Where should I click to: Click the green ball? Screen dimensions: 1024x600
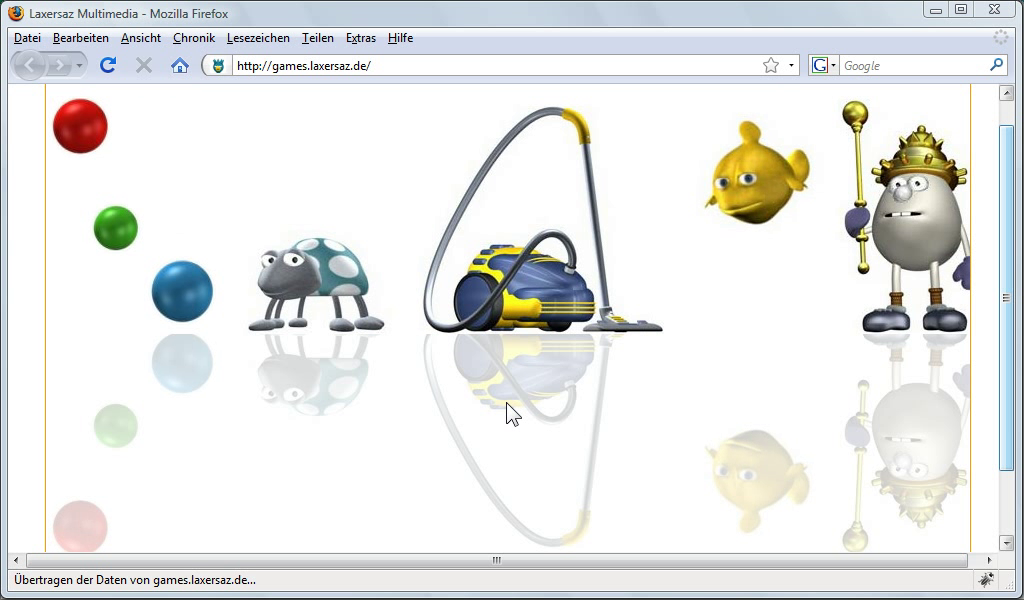(x=116, y=228)
